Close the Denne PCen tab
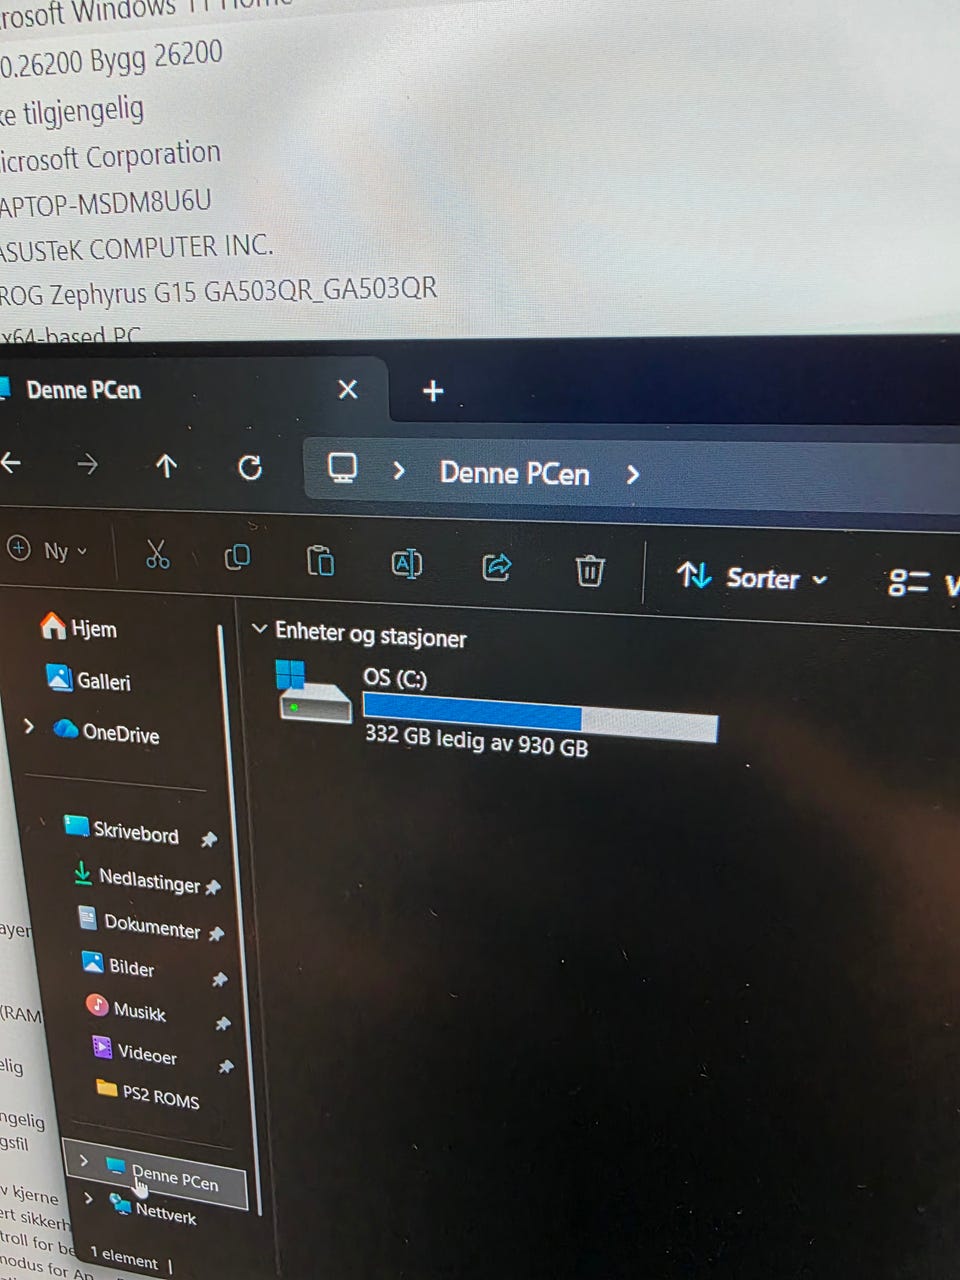The width and height of the screenshot is (960, 1280). tap(347, 389)
